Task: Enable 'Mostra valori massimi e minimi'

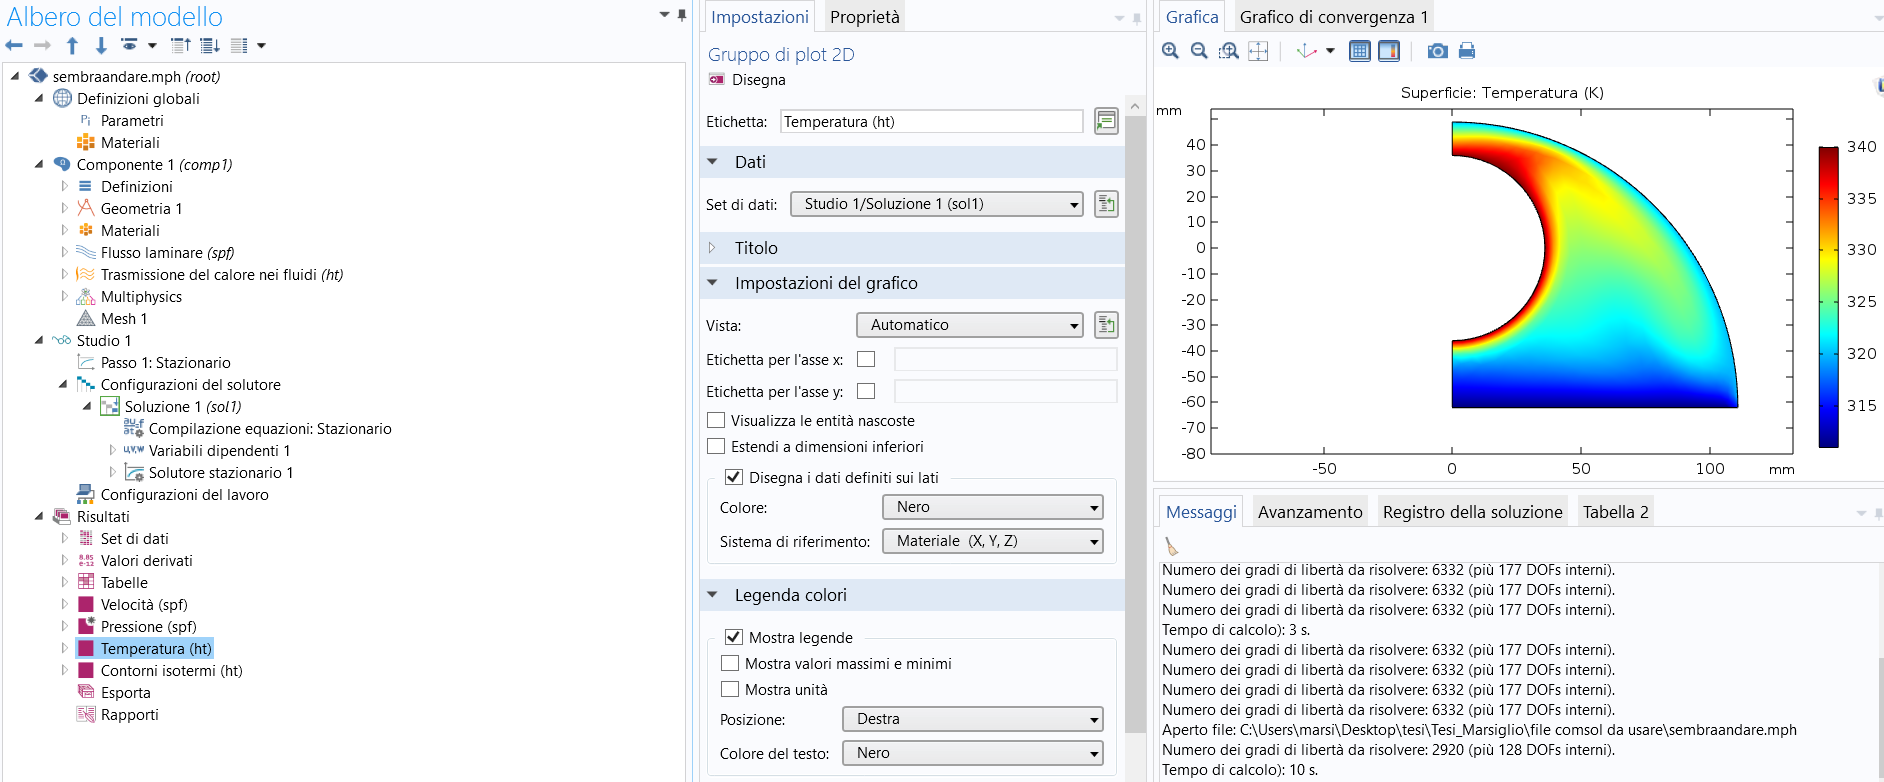Action: click(731, 663)
